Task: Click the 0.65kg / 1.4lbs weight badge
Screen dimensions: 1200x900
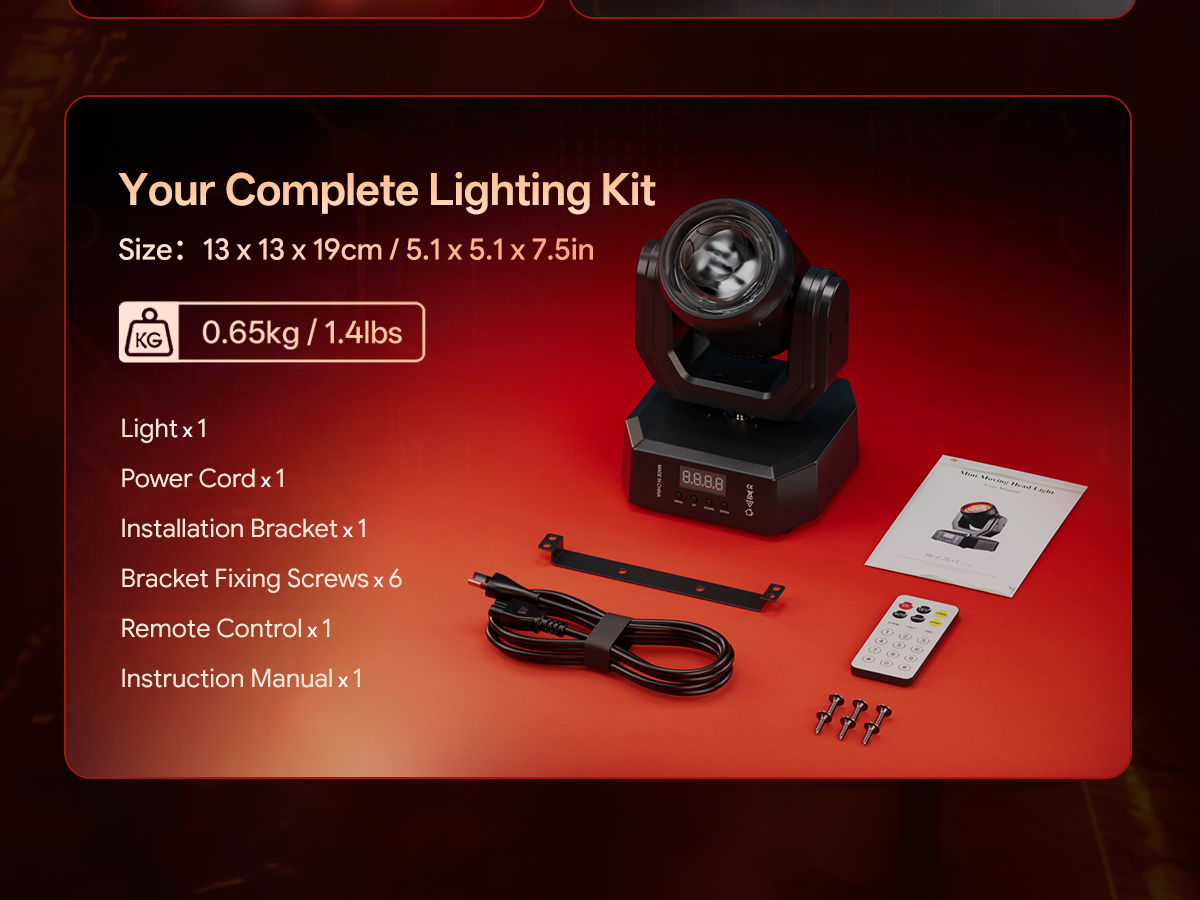Action: pos(271,332)
